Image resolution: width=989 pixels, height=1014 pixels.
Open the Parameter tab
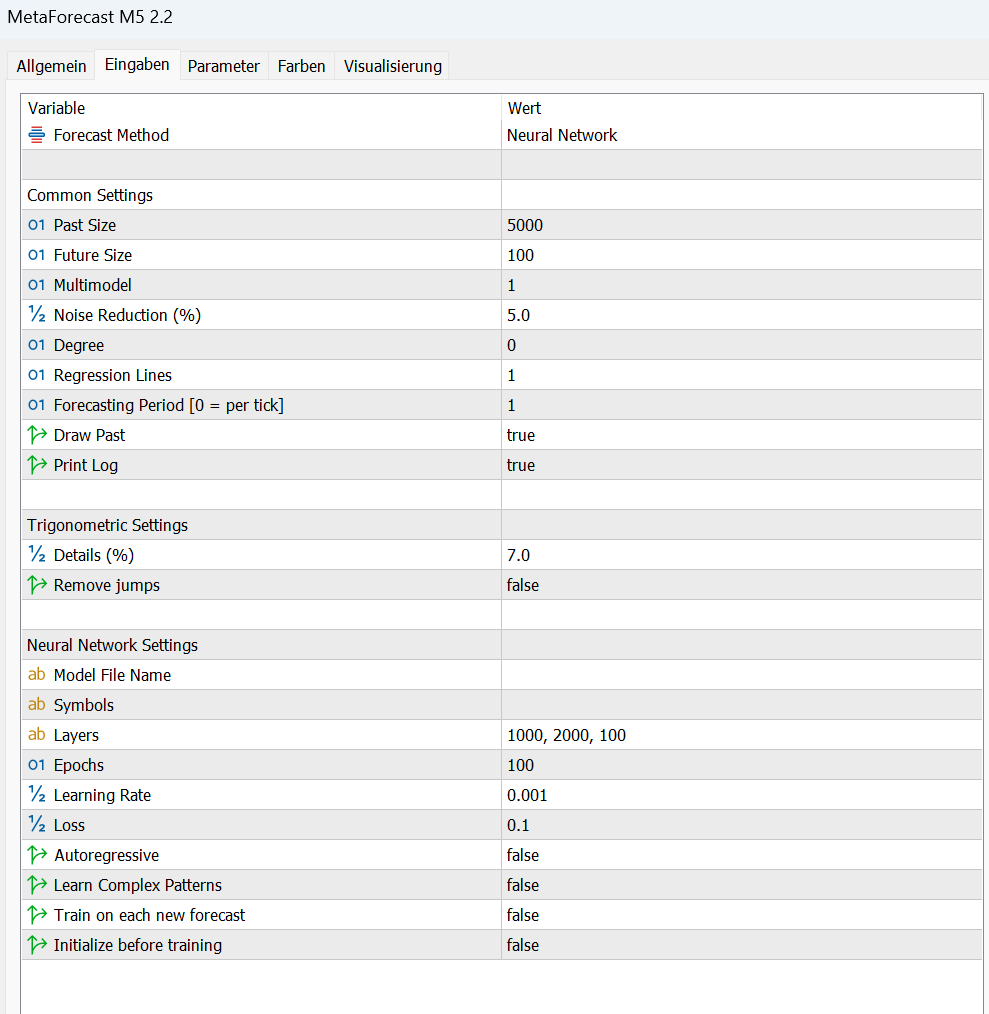224,66
